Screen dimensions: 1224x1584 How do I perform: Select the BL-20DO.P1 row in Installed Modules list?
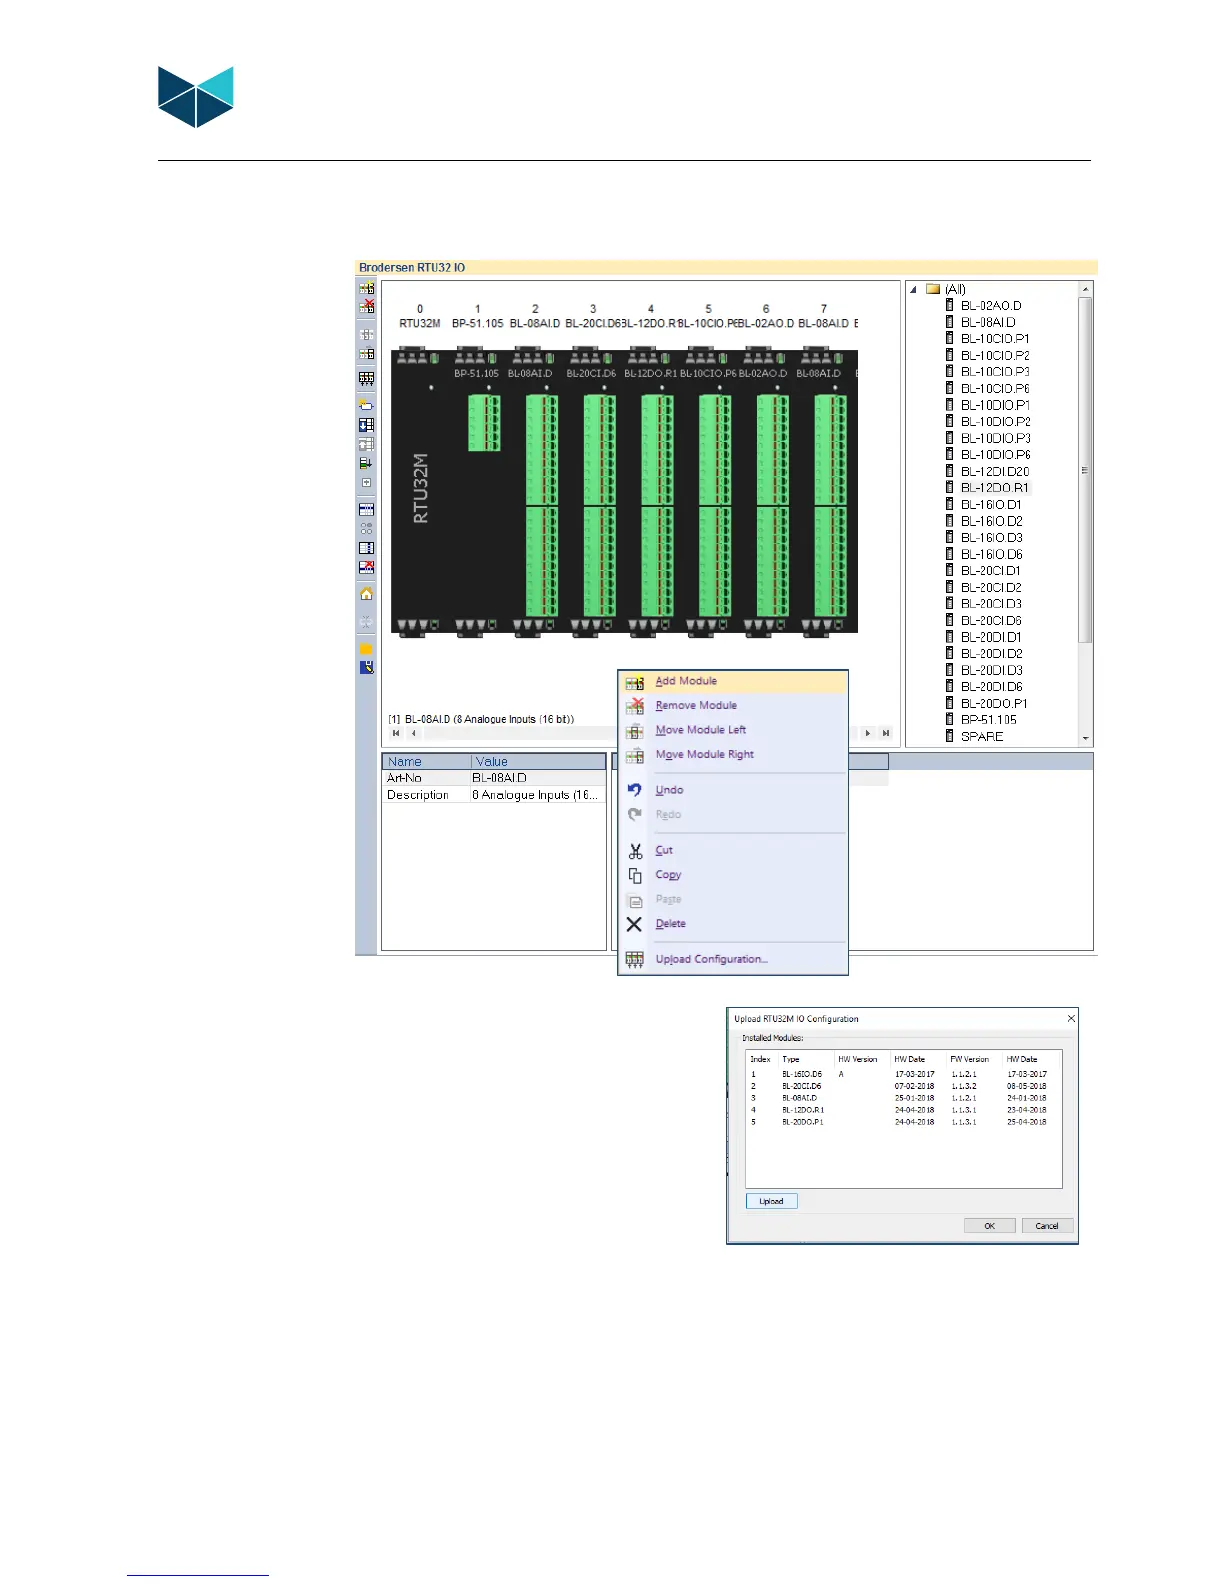[904, 1123]
